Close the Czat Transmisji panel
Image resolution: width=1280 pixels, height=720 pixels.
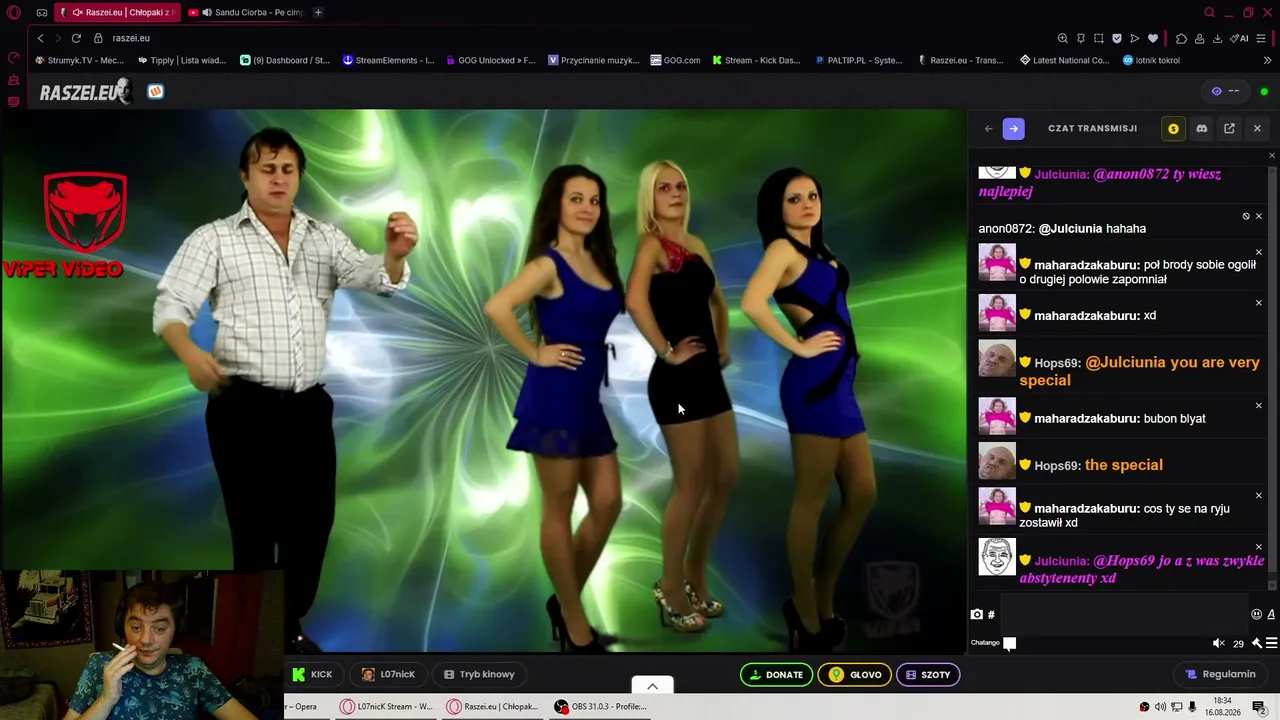point(1257,128)
